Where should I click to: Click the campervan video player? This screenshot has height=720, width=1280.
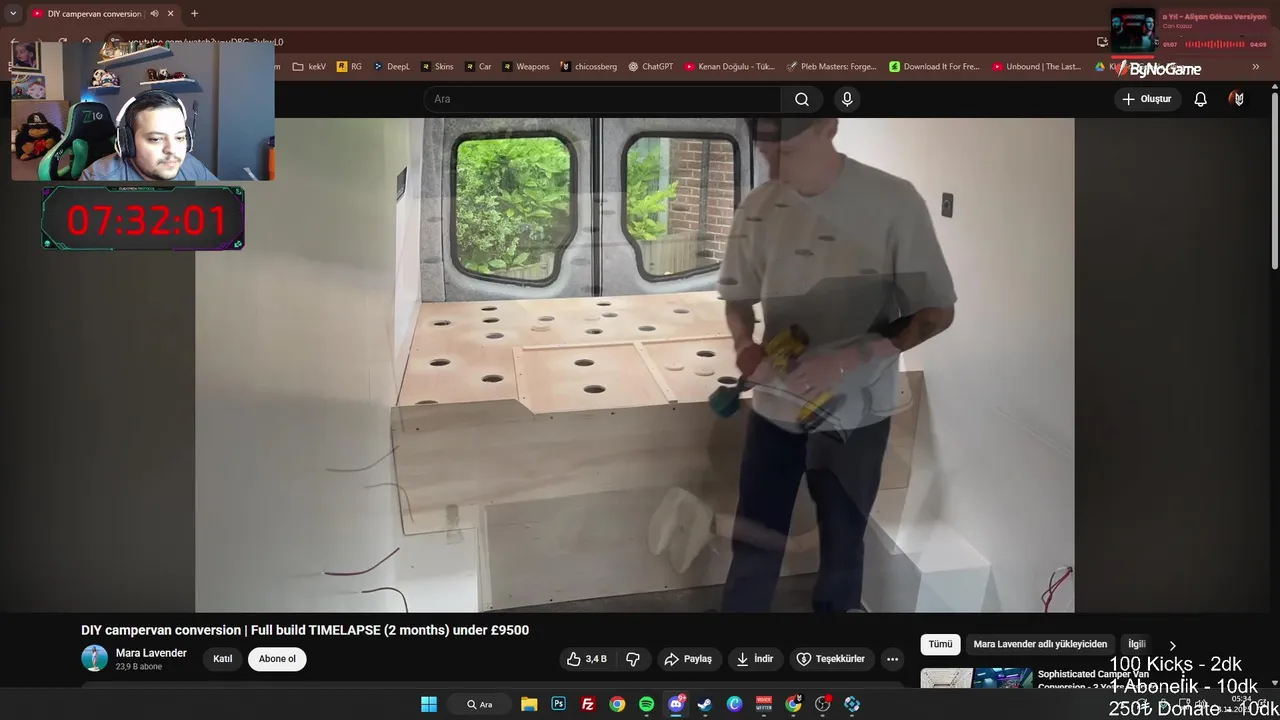click(634, 365)
